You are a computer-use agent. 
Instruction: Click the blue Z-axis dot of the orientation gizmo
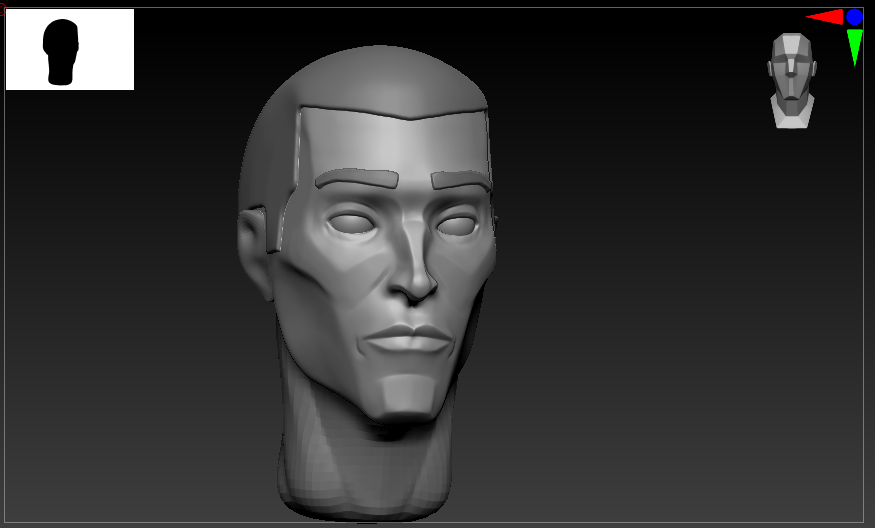tap(854, 17)
